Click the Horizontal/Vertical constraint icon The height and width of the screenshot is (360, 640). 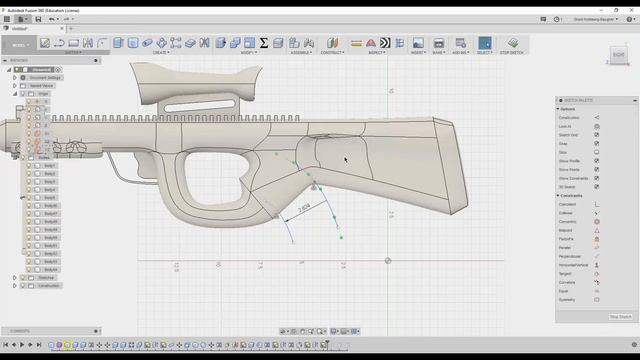point(596,265)
